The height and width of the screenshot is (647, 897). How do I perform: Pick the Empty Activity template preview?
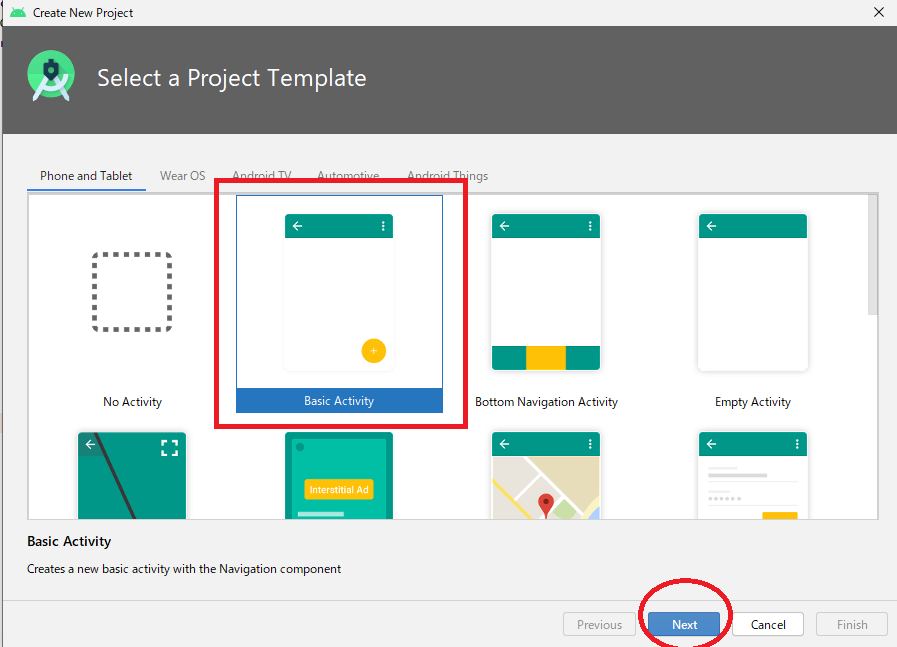click(753, 292)
